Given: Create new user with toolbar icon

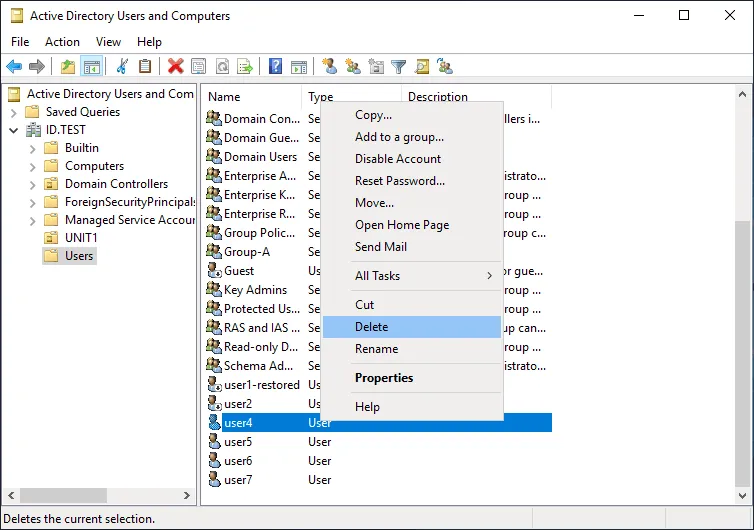Looking at the screenshot, I should tap(329, 67).
